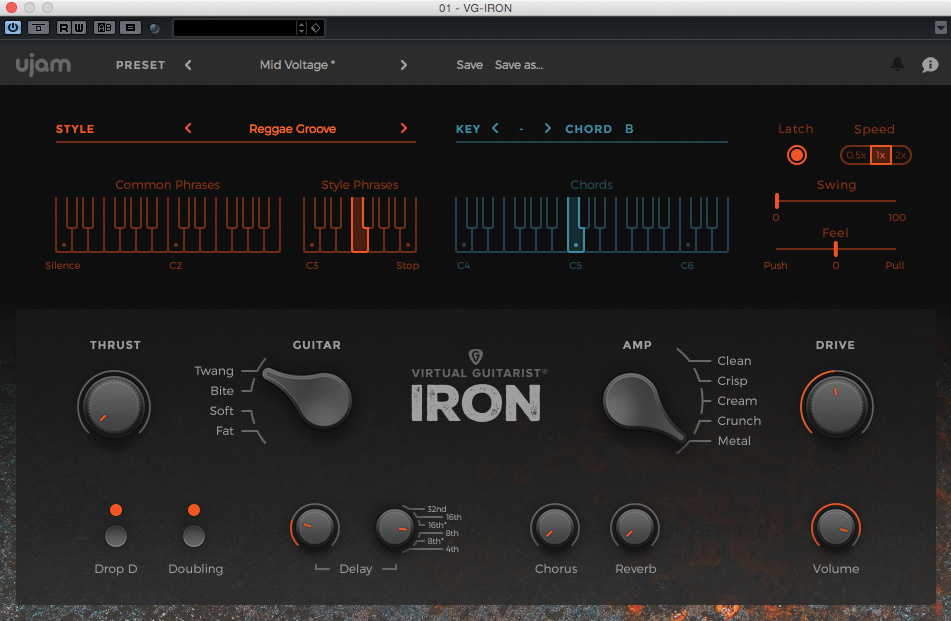Enable Write automation (W) button
Screen dimensions: 951x621
(78, 28)
